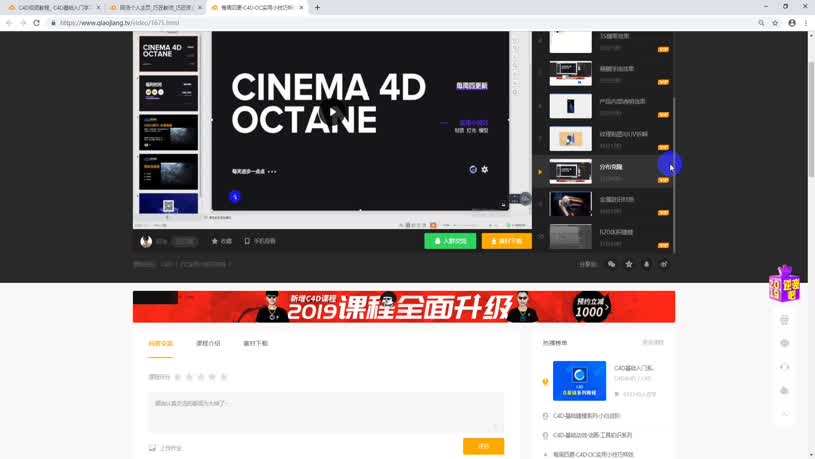Image resolution: width=815 pixels, height=459 pixels.
Task: Click the second right sidebar floating icon
Action: coord(784,344)
